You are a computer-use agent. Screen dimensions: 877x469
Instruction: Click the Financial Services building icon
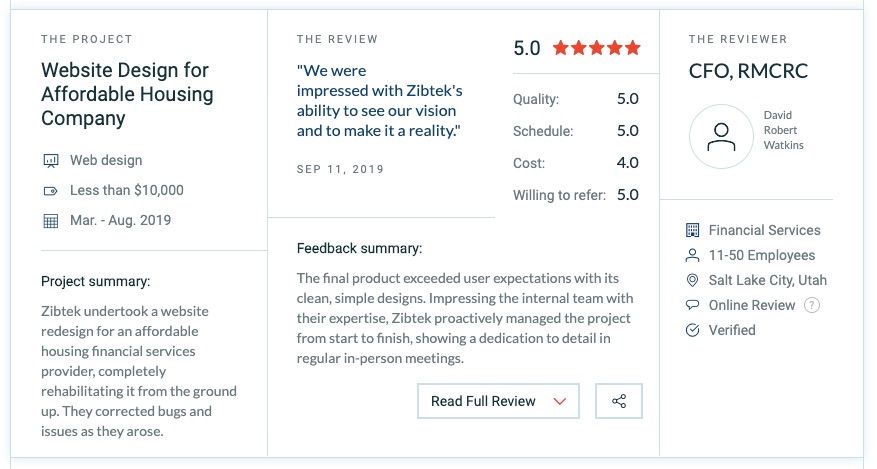[x=692, y=230]
